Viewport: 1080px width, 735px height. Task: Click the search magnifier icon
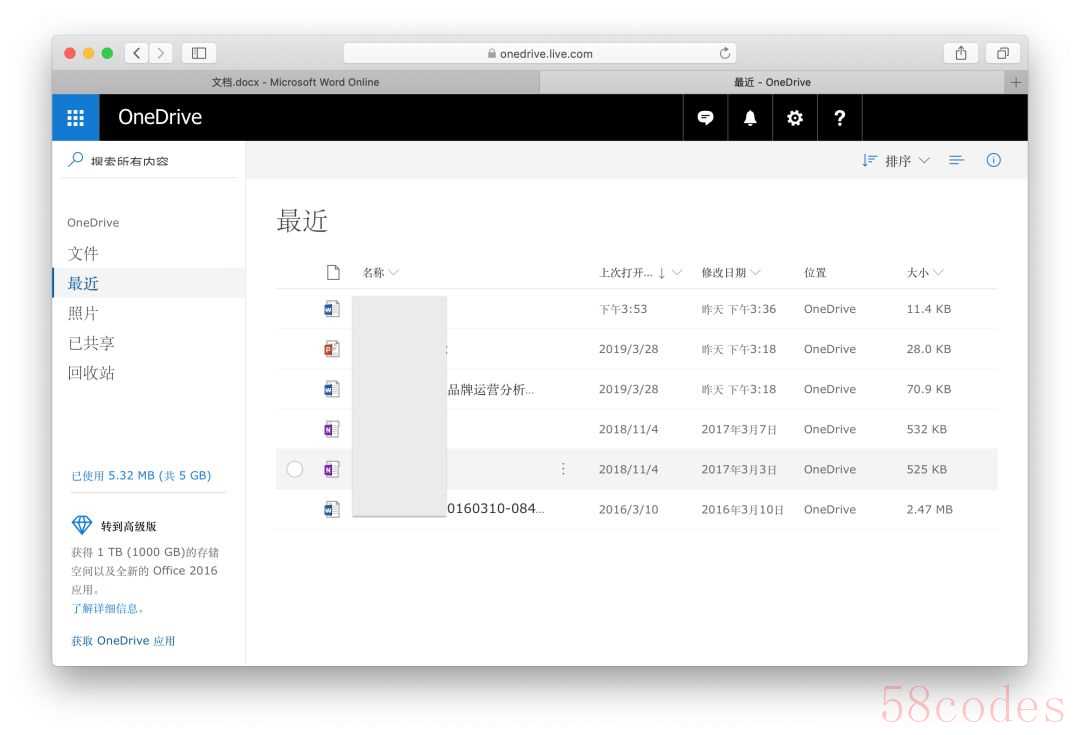(x=76, y=160)
